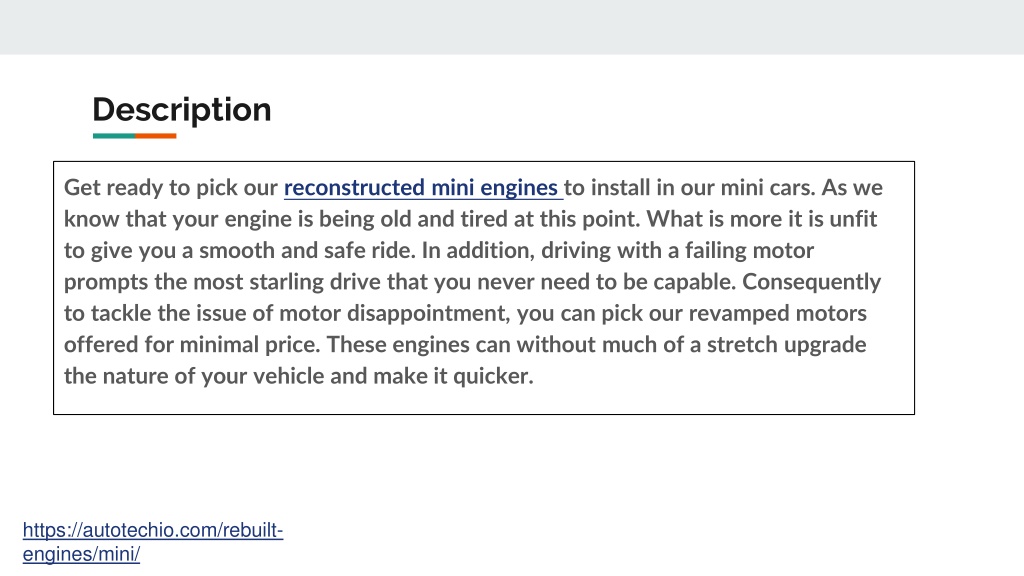Click the orange segment of heading underline
The image size is (1024, 576).
click(x=155, y=136)
